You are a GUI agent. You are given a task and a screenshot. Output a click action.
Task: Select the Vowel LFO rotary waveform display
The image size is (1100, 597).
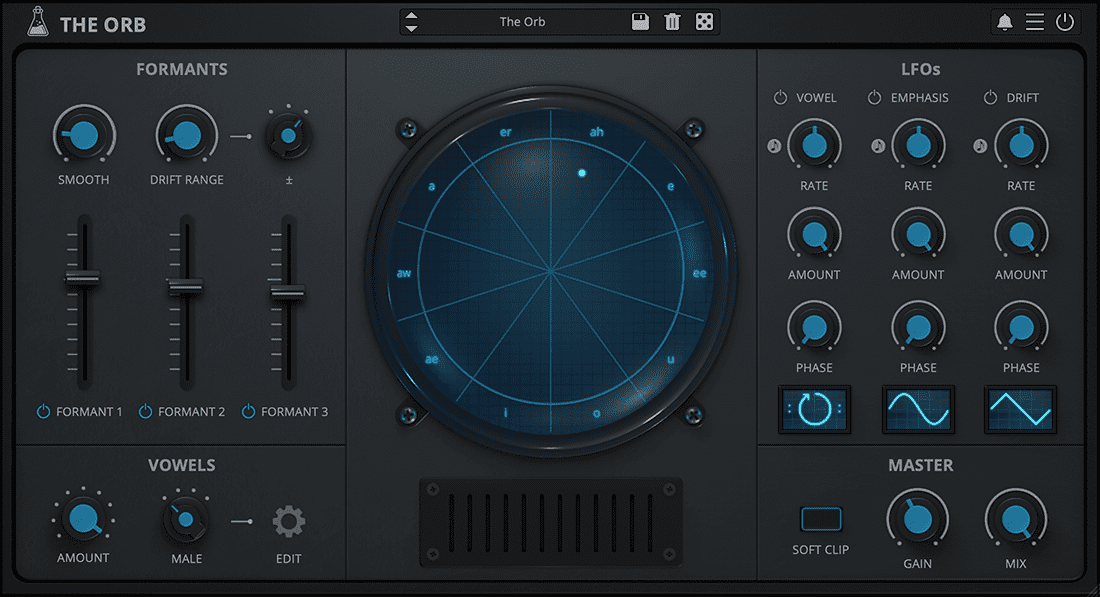814,409
